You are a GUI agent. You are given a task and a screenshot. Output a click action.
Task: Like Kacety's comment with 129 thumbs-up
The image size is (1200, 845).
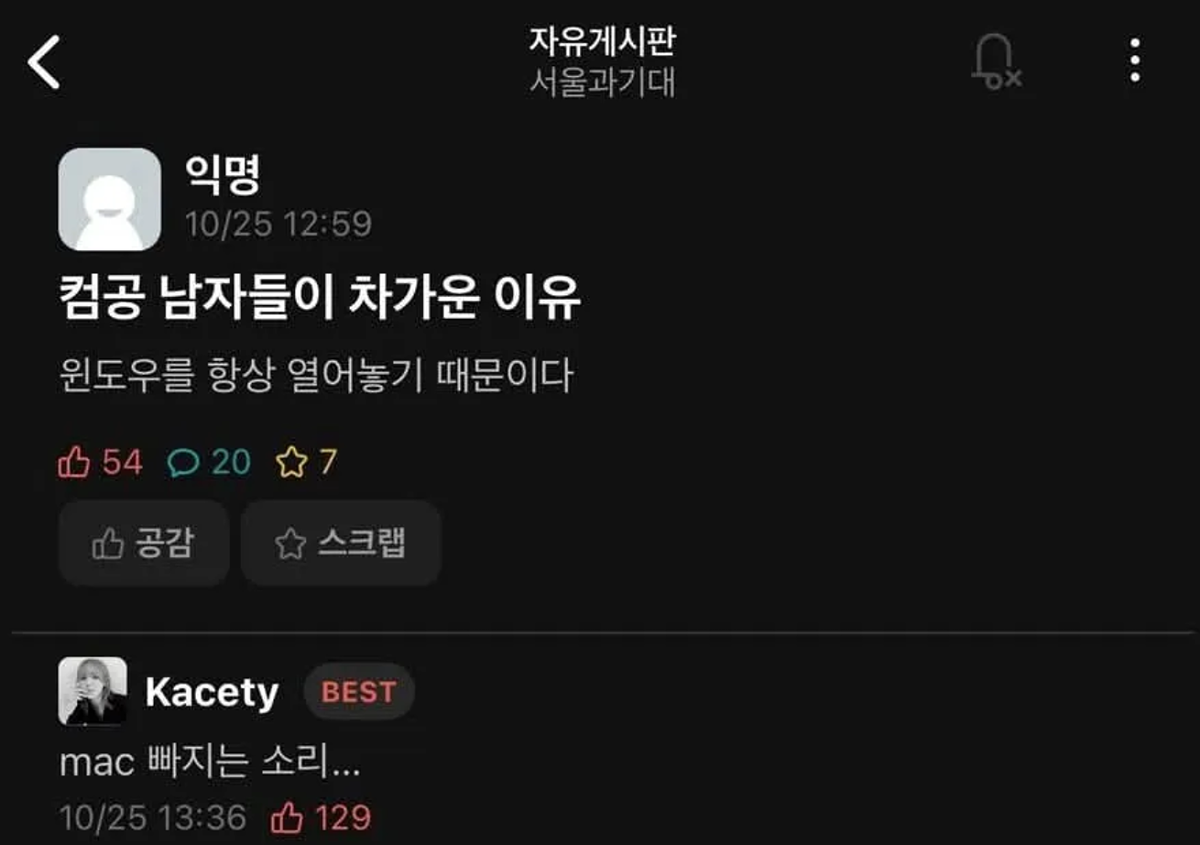pyautogui.click(x=321, y=818)
